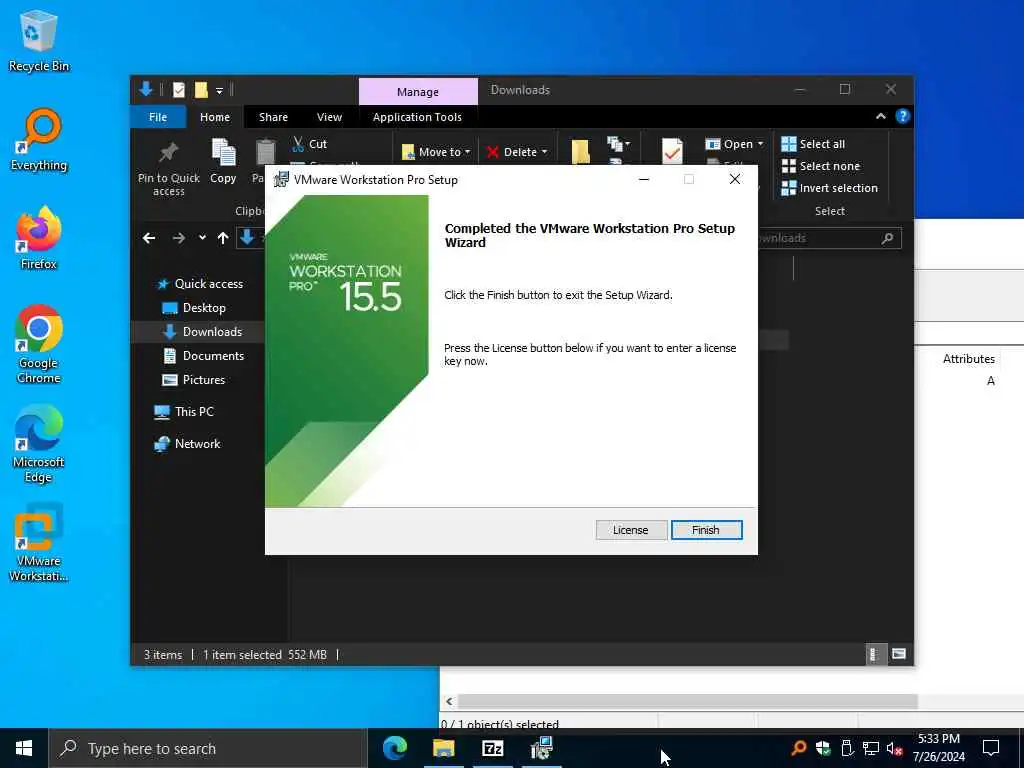Open File Explorer from the taskbar

(x=443, y=748)
